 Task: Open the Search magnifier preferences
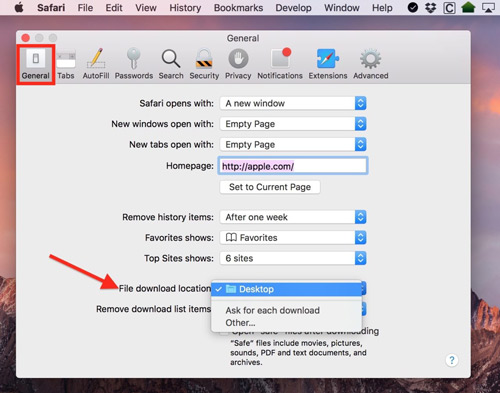pyautogui.click(x=171, y=64)
